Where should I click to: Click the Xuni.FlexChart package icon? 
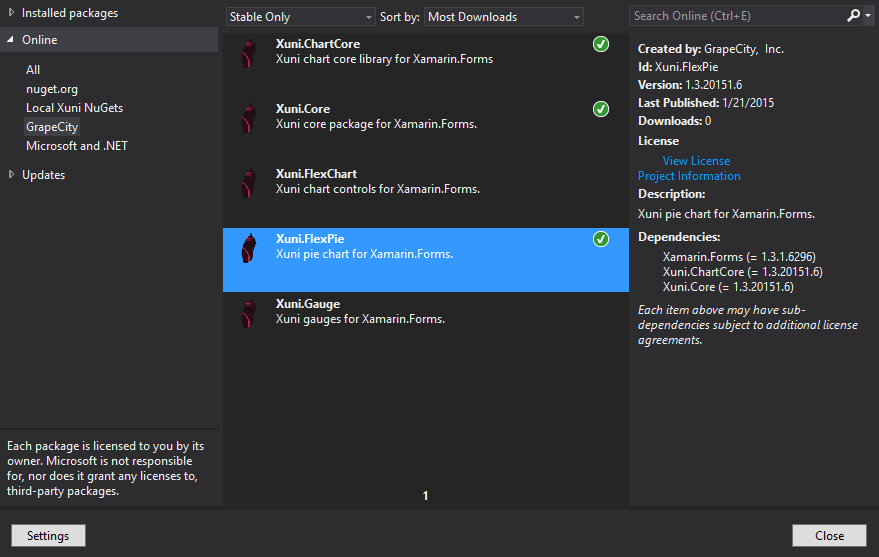pos(247,183)
